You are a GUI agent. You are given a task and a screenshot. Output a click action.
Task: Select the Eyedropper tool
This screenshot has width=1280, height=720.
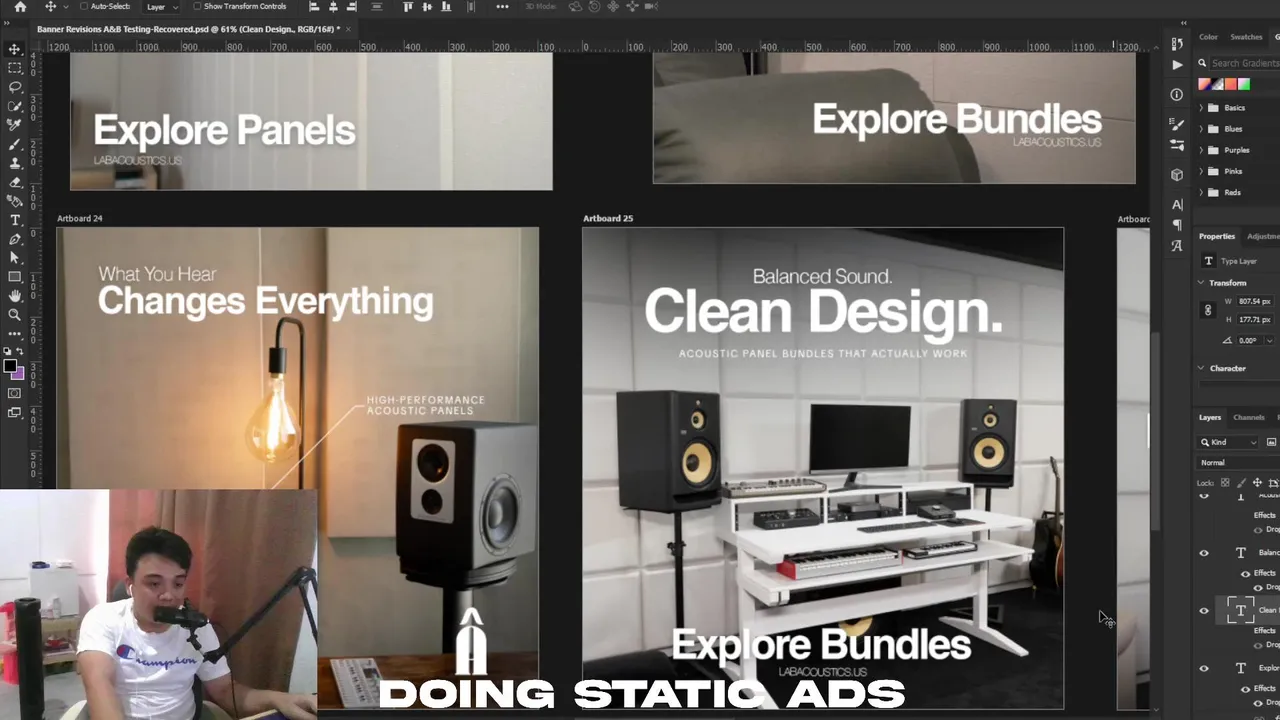(x=15, y=125)
